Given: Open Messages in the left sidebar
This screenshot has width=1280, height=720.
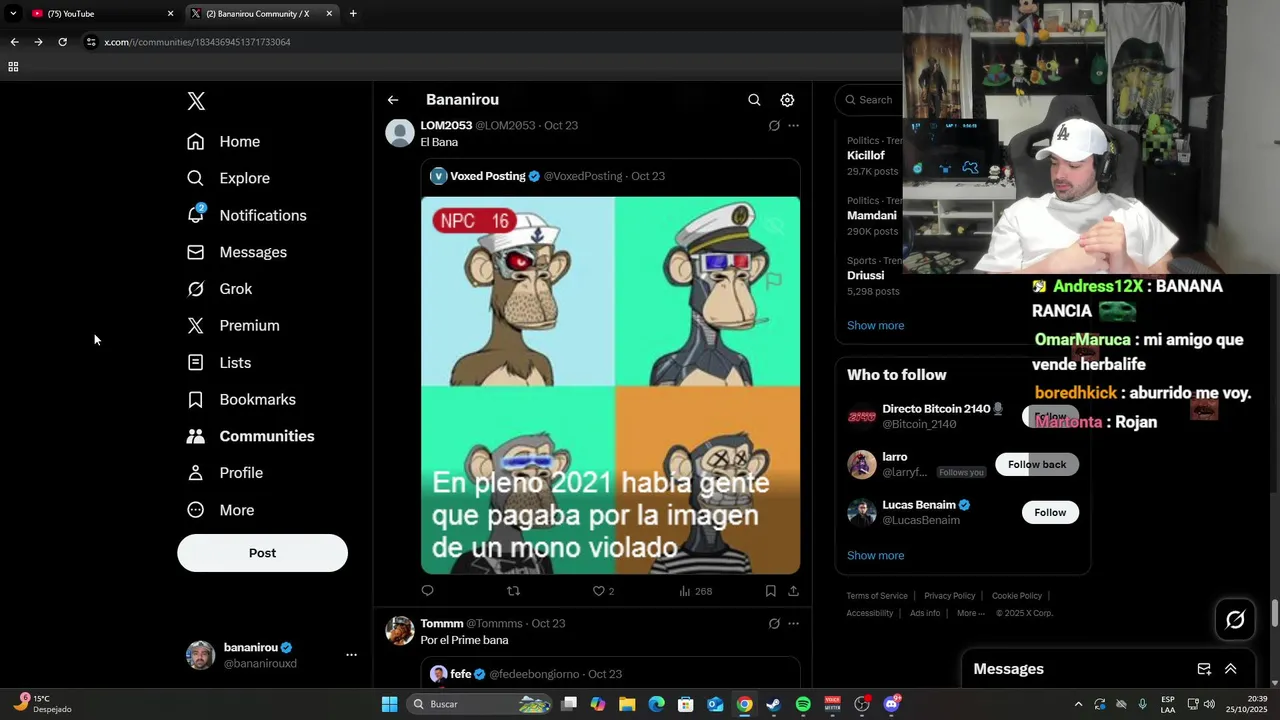Looking at the screenshot, I should pos(237,252).
